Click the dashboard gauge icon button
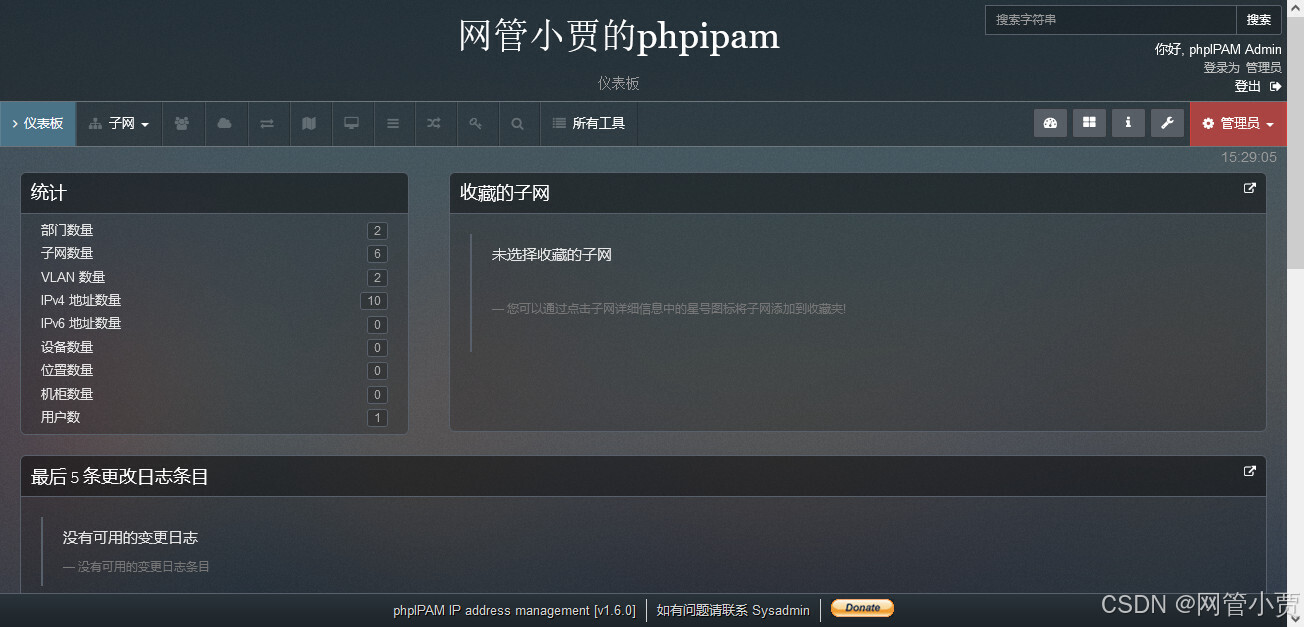Image resolution: width=1304 pixels, height=627 pixels. pyautogui.click(x=1050, y=123)
